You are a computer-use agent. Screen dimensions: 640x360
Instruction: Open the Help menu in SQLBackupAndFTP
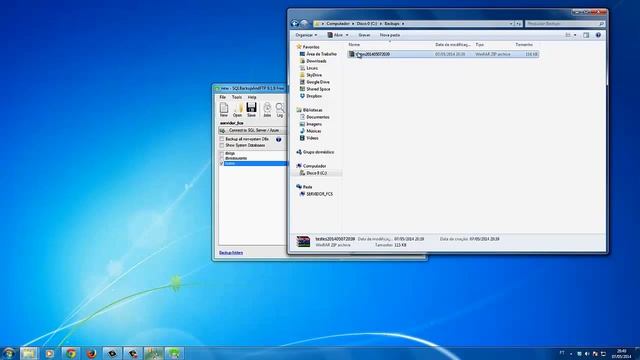point(252,97)
